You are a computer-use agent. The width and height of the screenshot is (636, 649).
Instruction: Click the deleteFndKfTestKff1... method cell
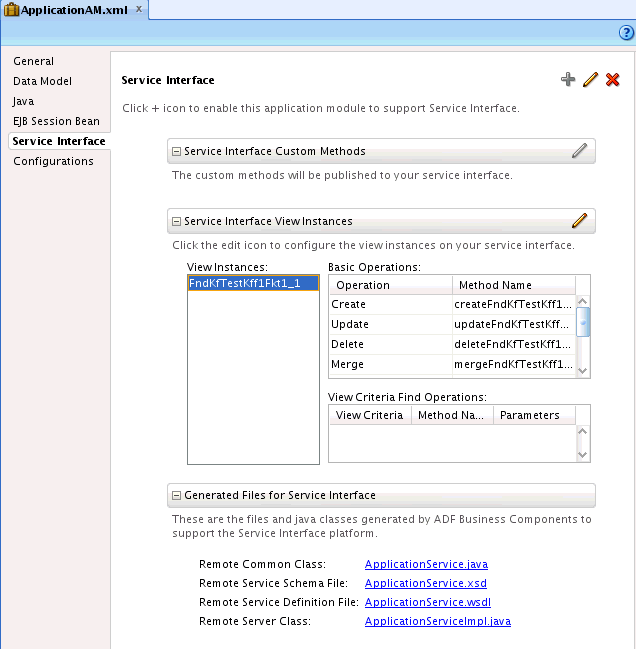click(x=514, y=344)
